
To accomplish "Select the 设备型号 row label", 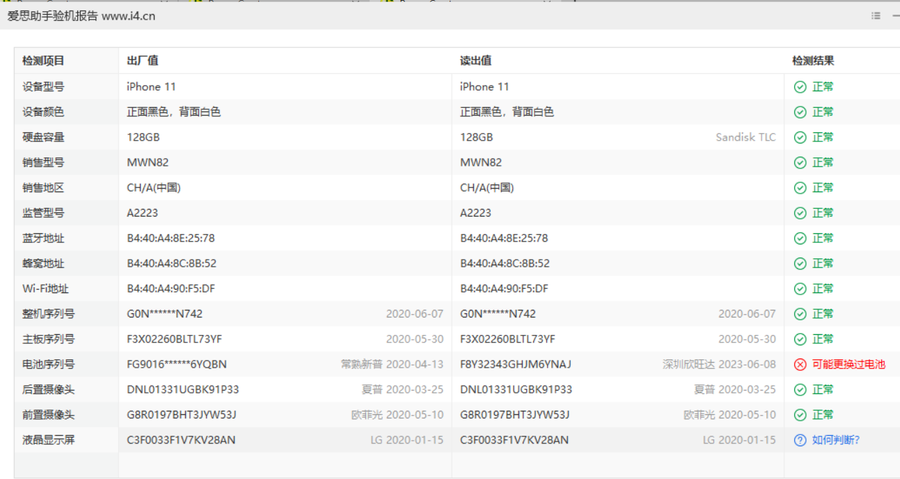I will pyautogui.click(x=43, y=87).
